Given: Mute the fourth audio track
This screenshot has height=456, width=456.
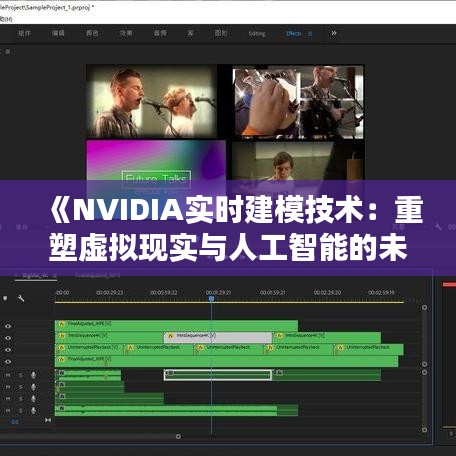Looking at the screenshot, I should (x=8, y=411).
